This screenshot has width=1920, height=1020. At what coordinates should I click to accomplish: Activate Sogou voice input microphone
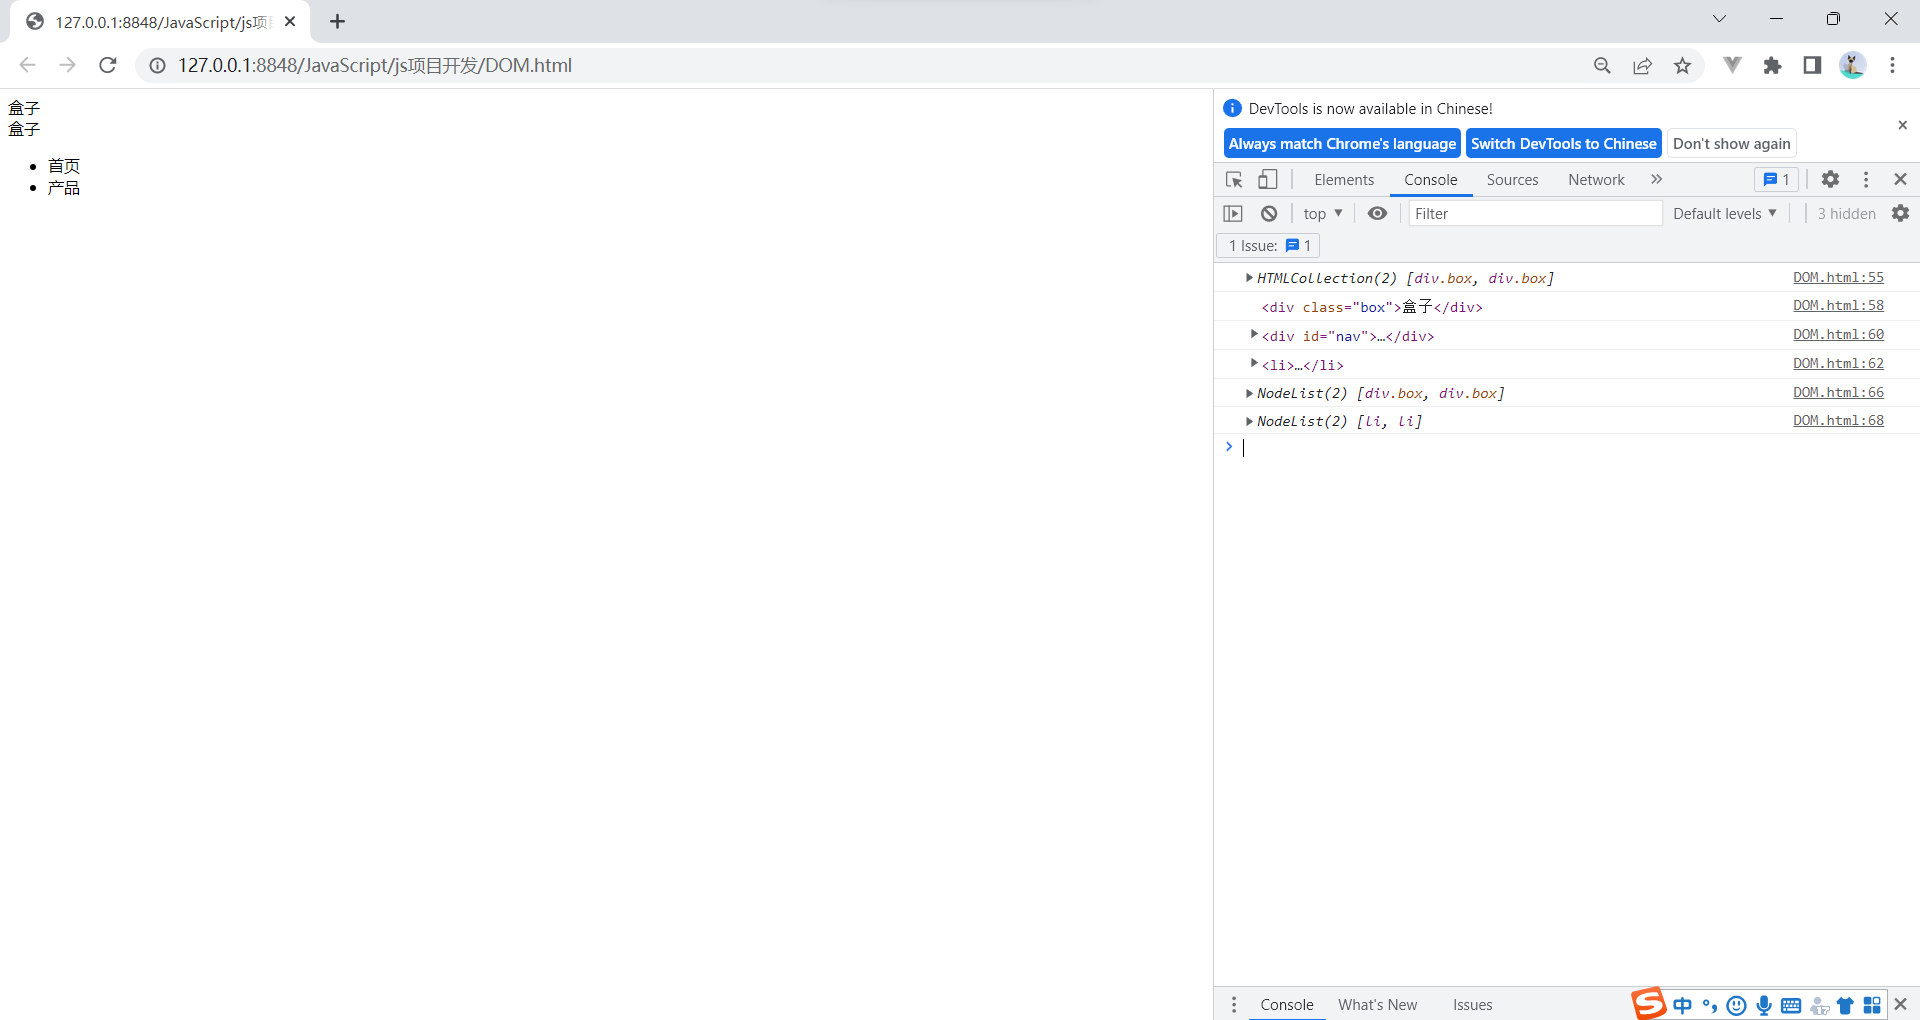point(1763,1005)
